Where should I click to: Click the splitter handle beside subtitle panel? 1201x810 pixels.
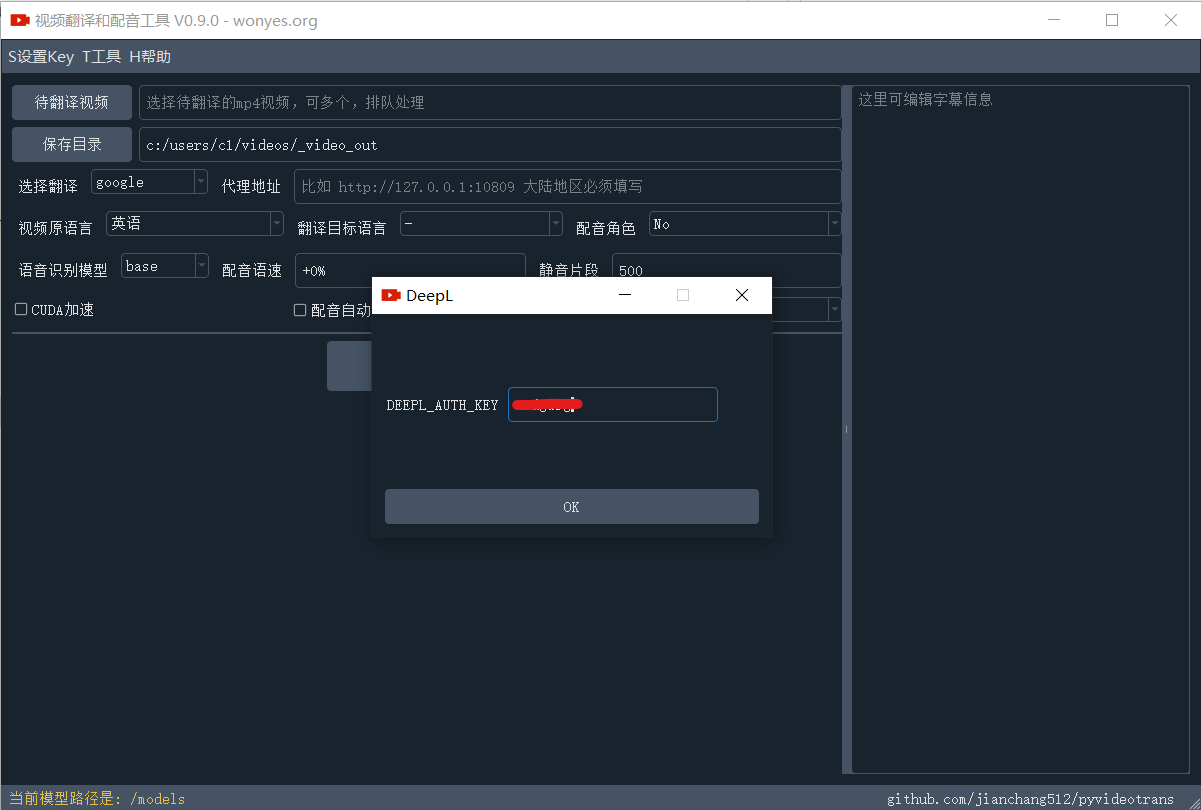[847, 429]
